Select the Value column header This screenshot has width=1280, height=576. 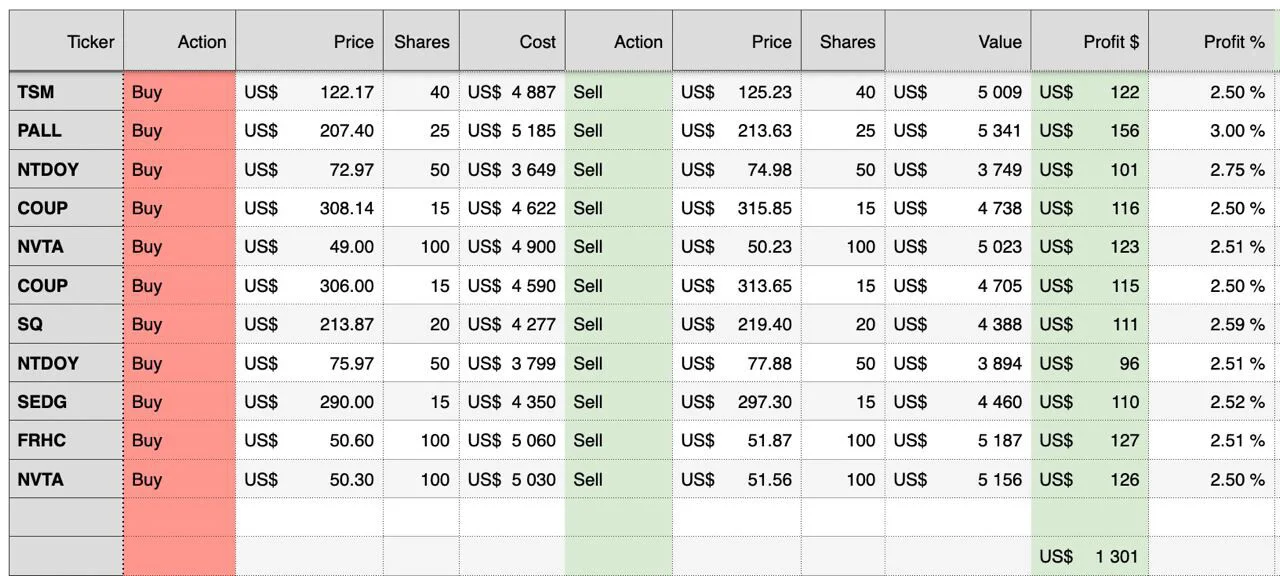[x=958, y=42]
